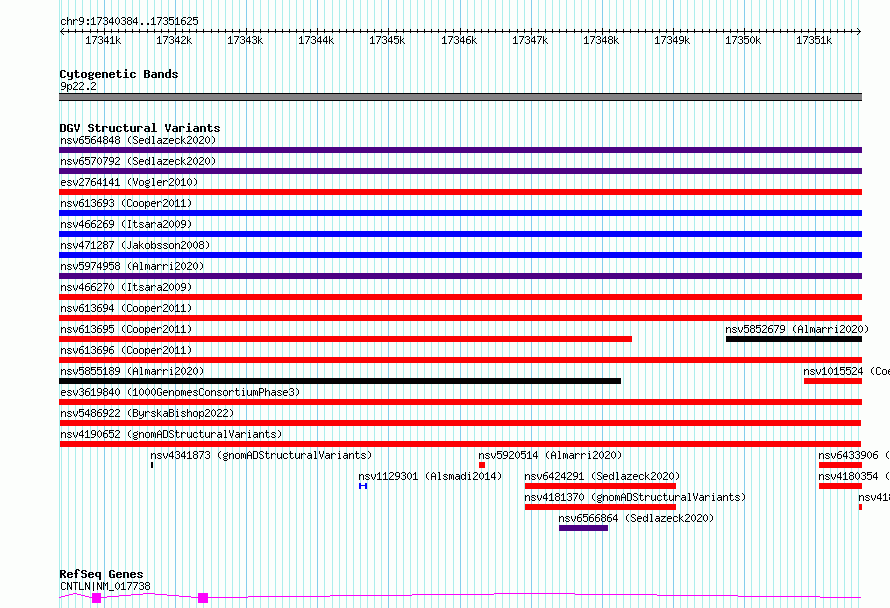Image resolution: width=890 pixels, height=608 pixels.
Task: Select red bar under nsv613696
Action: (x=460, y=360)
